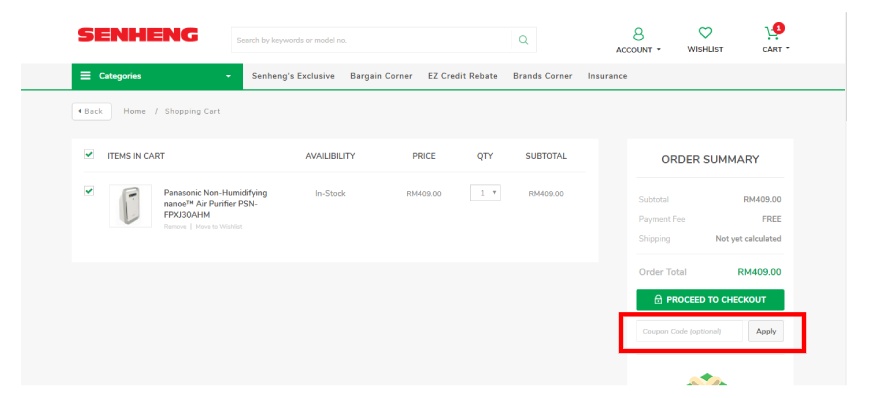Image resolution: width=869 pixels, height=398 pixels.
Task: Follow the Home breadcrumb link
Action: pyautogui.click(x=135, y=111)
